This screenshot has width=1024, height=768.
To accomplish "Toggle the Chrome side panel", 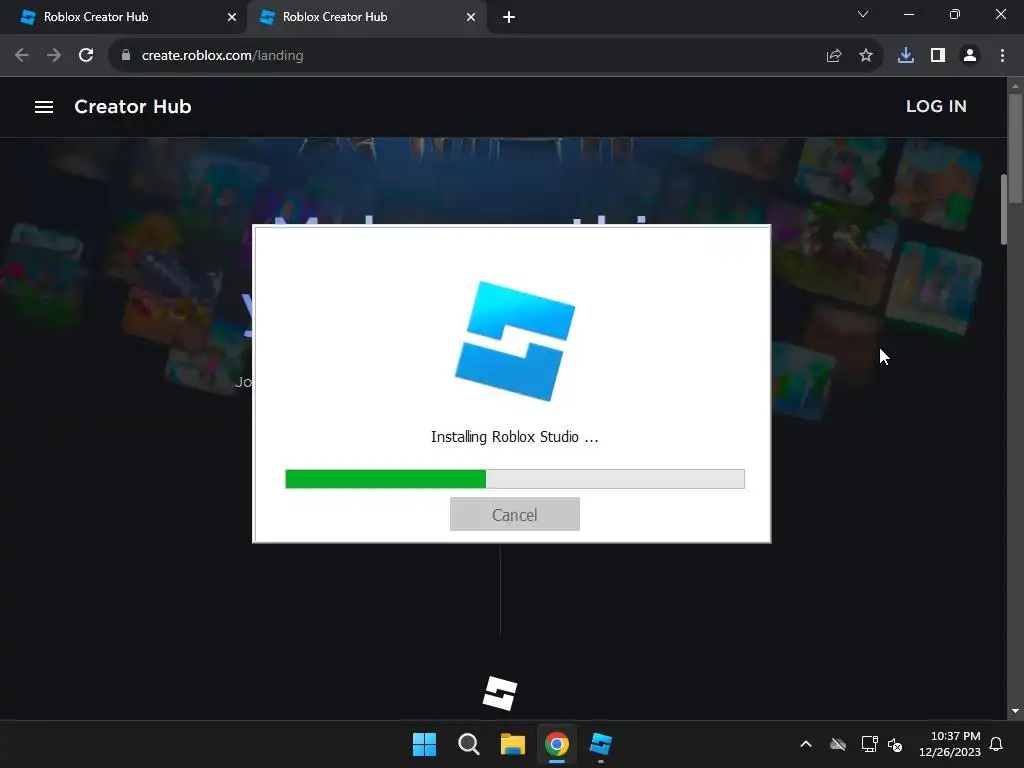I will tap(937, 56).
